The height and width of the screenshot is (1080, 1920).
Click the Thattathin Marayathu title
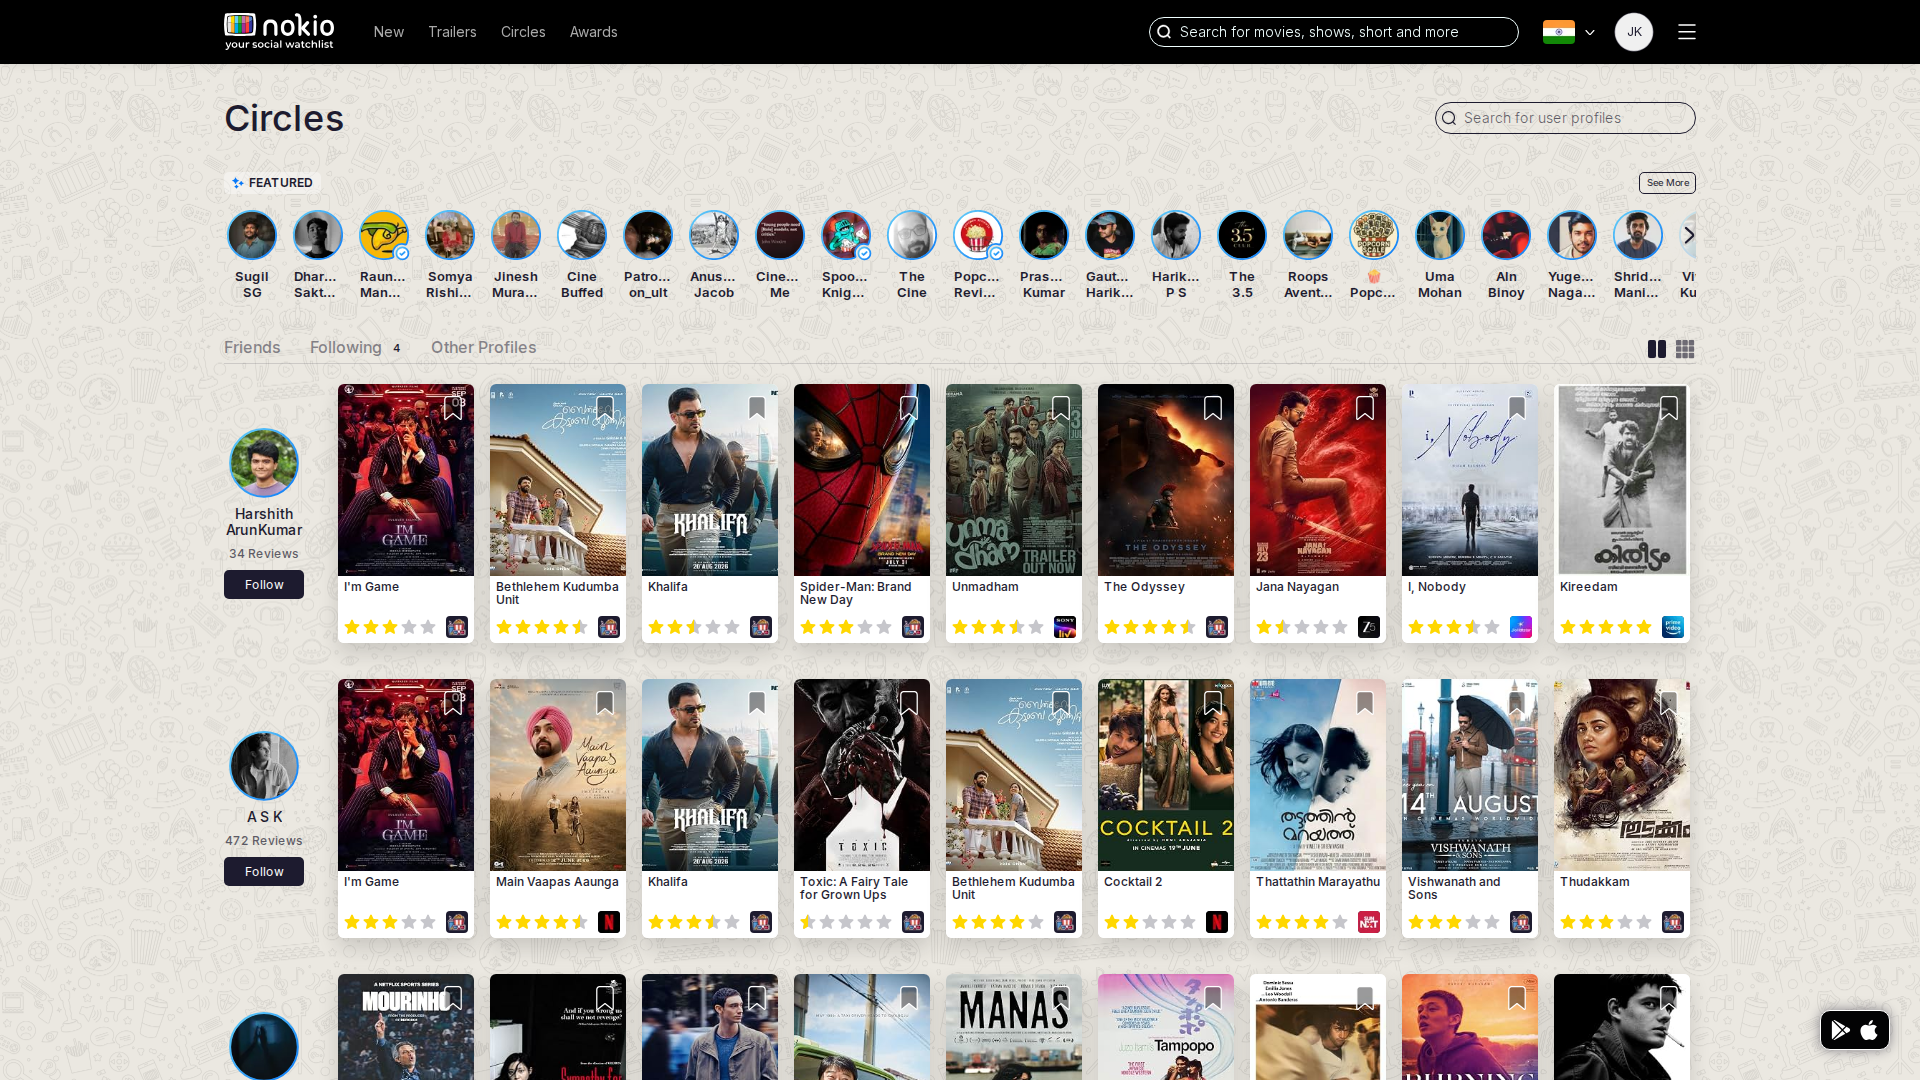pyautogui.click(x=1318, y=882)
